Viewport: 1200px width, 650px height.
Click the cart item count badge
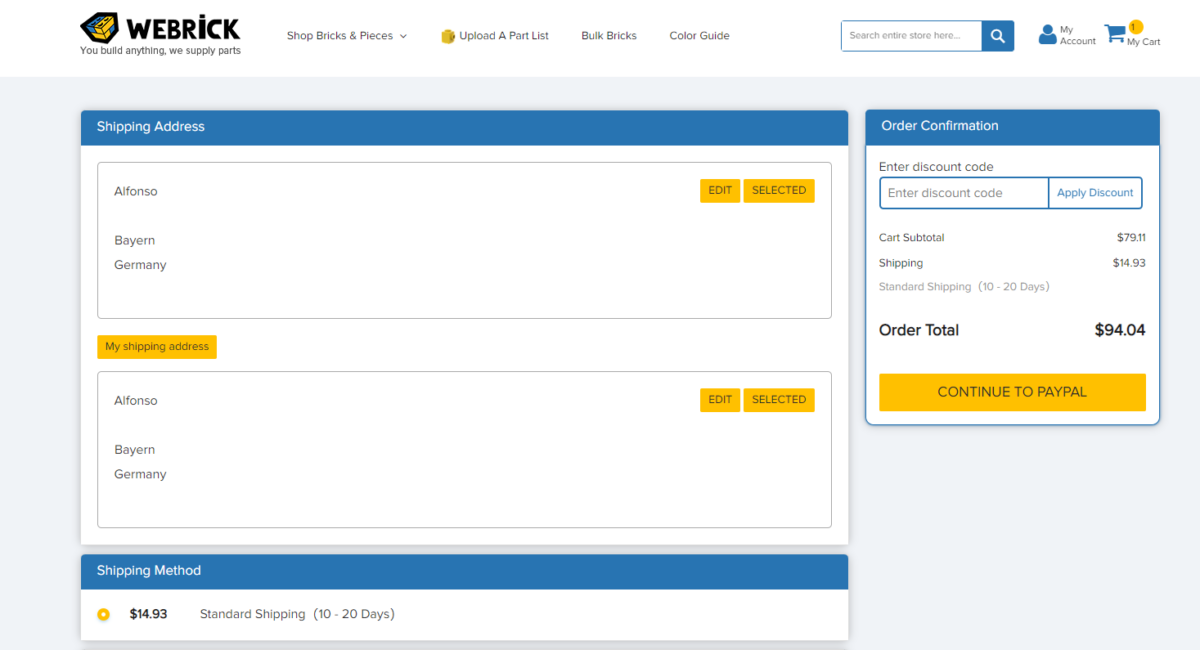(x=1135, y=27)
